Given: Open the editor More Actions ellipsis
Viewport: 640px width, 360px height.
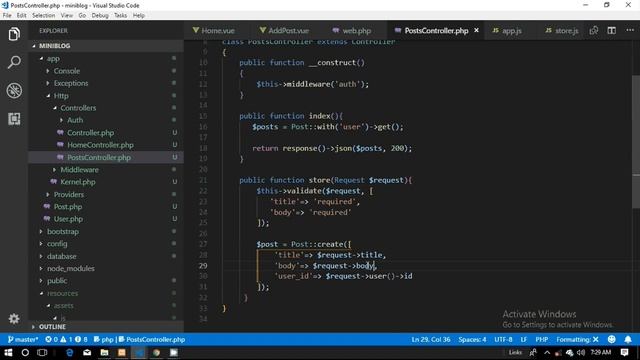Looking at the screenshot, I should (630, 31).
